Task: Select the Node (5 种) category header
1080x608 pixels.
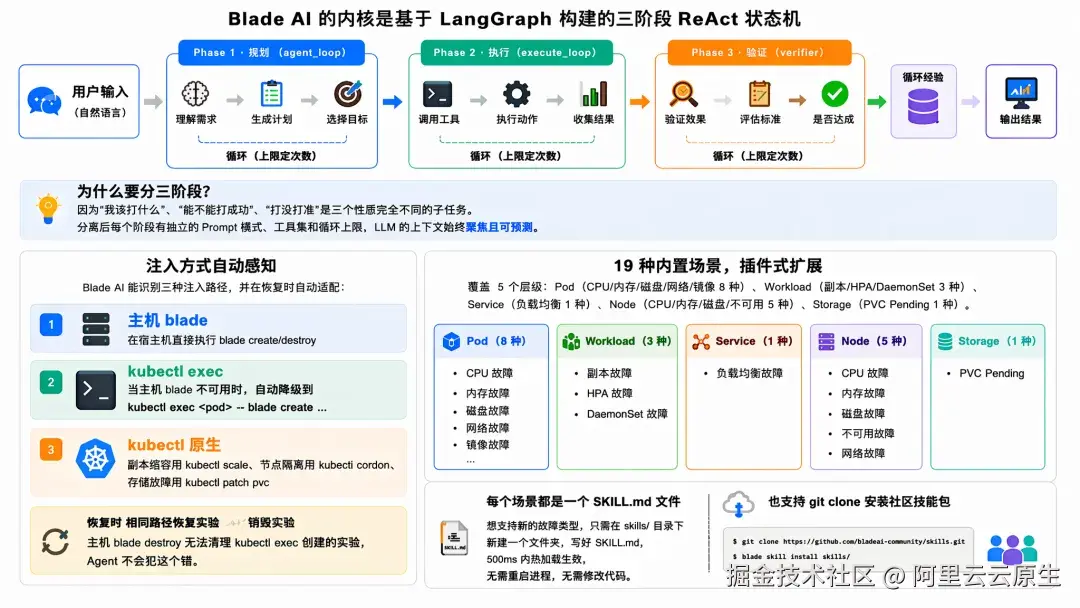Action: 866,342
